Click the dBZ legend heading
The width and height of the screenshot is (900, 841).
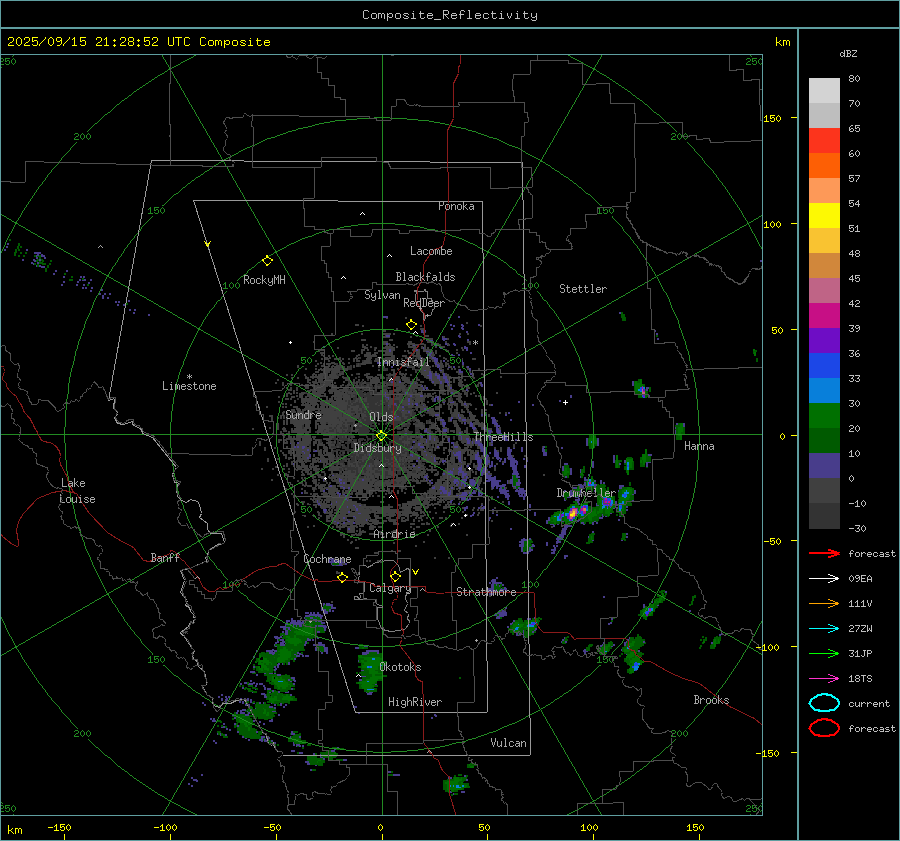[x=848, y=53]
